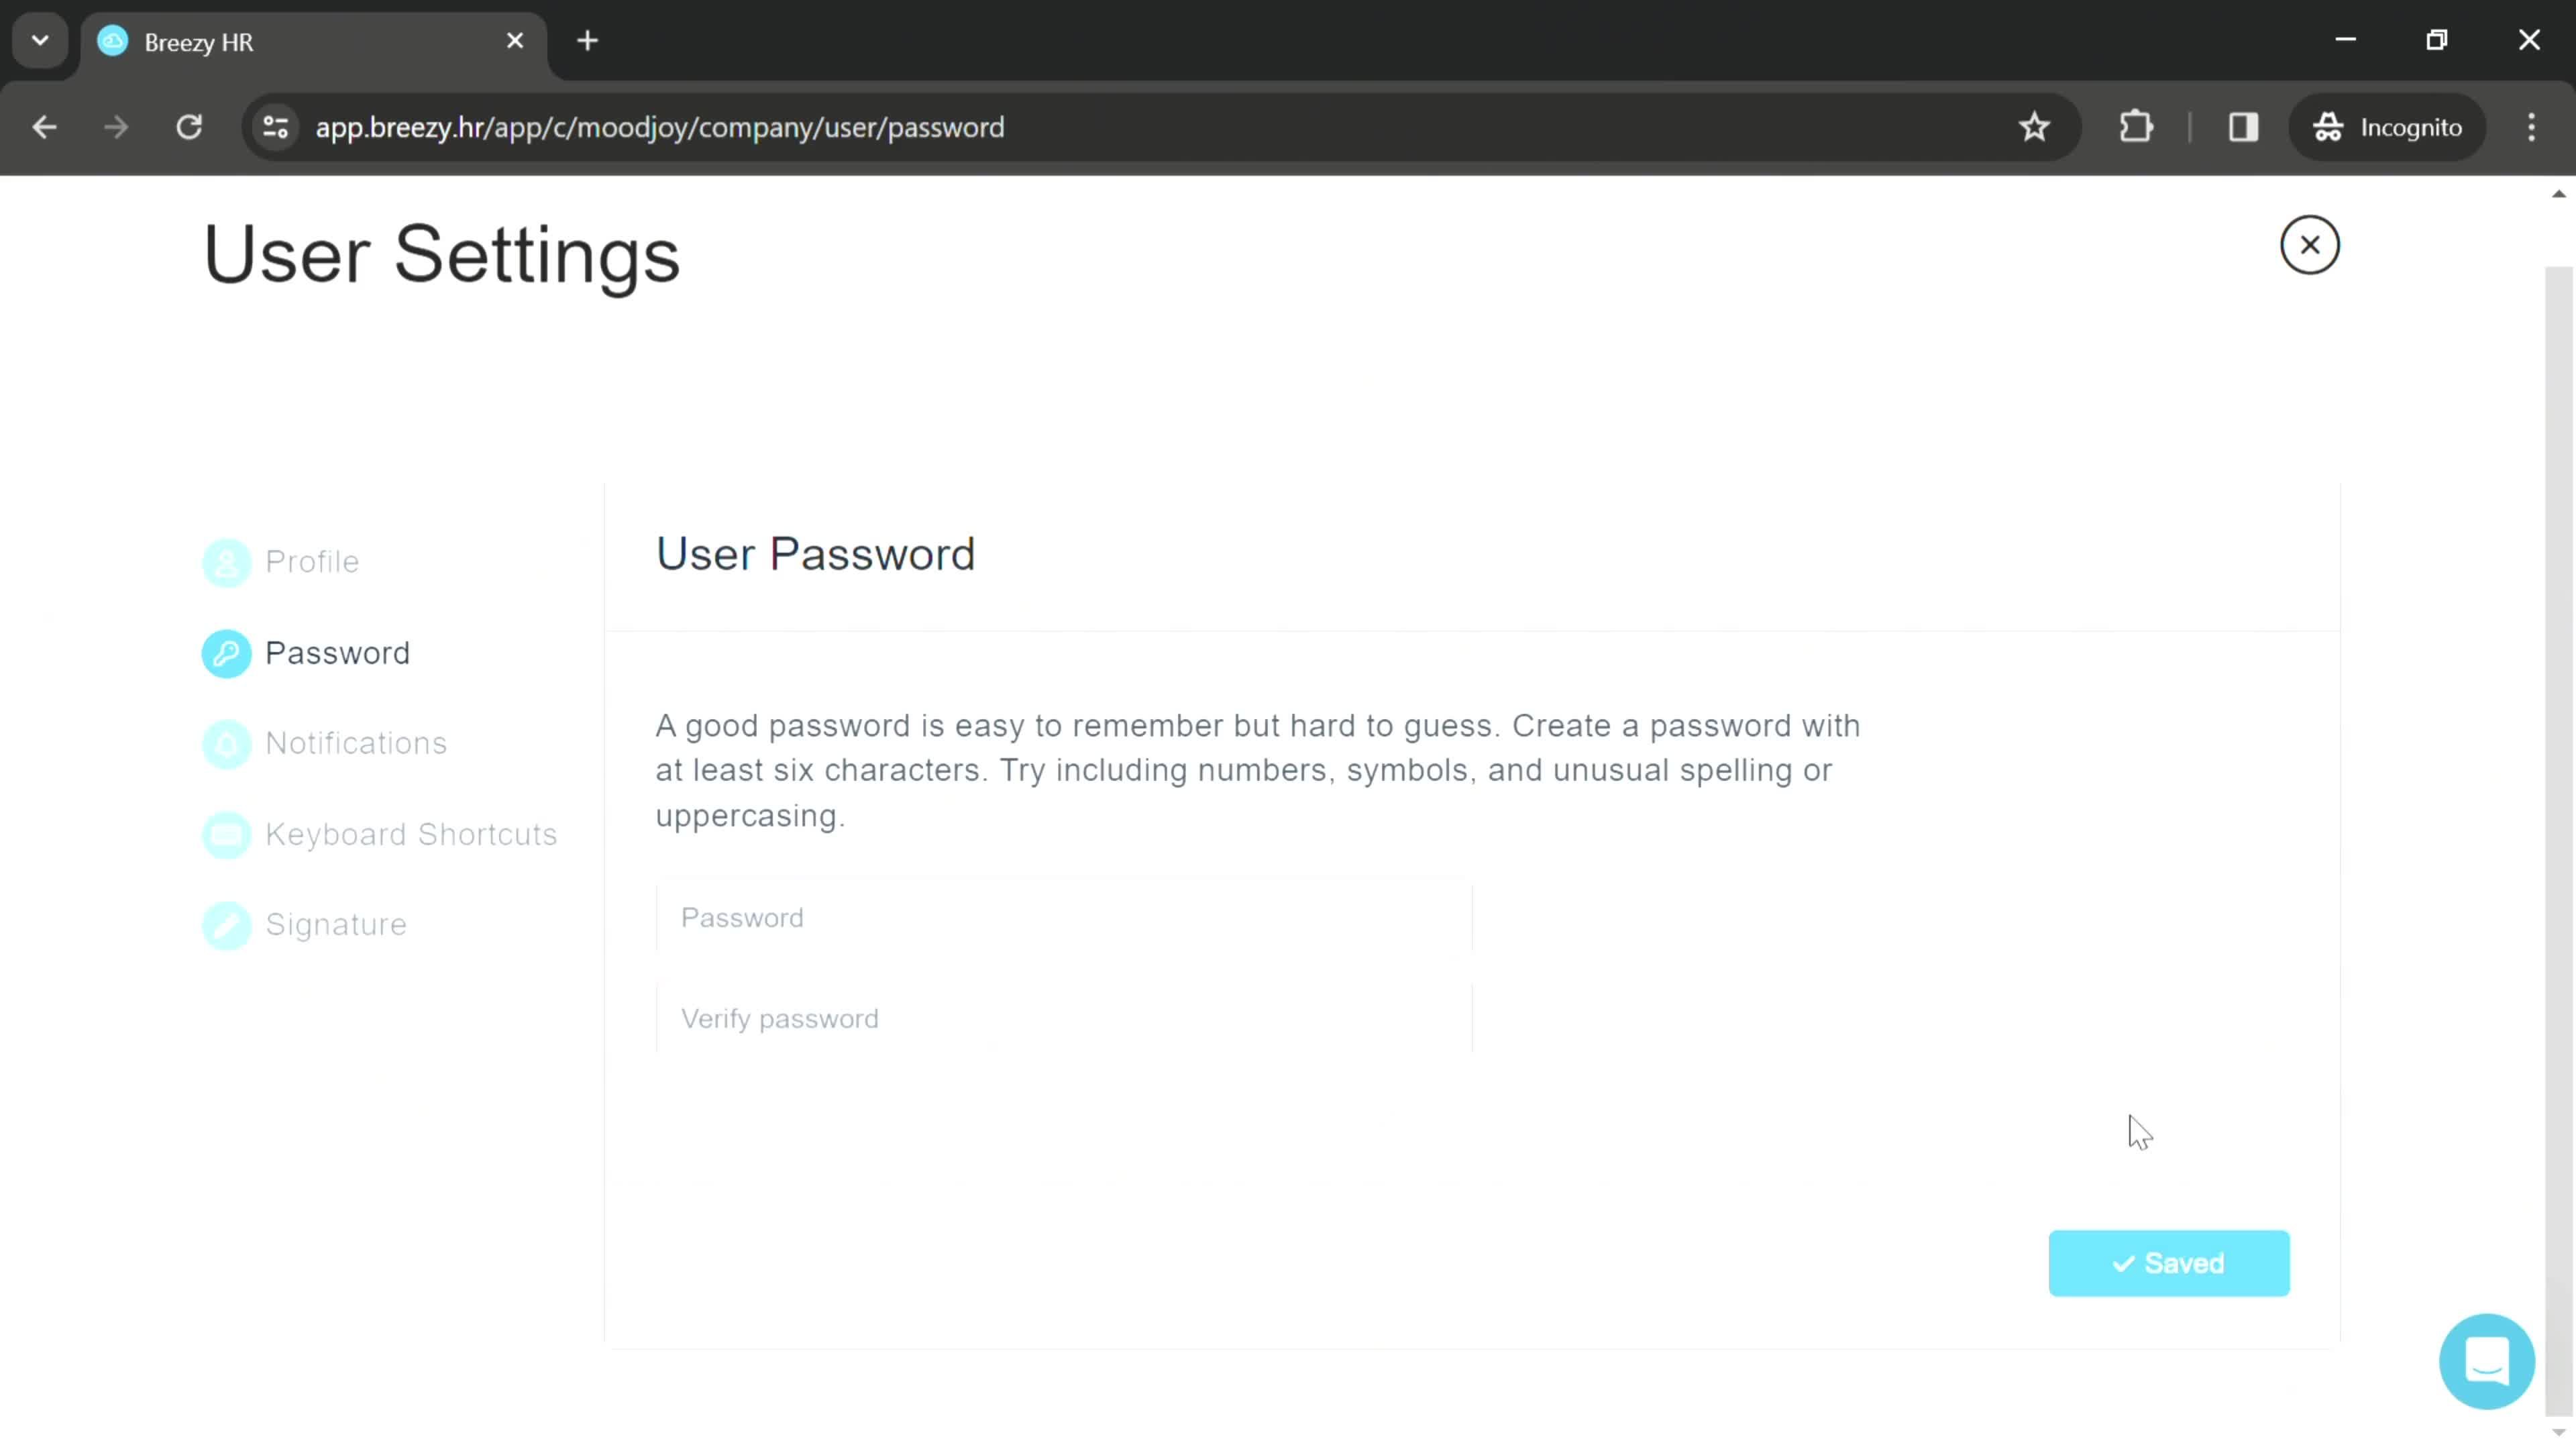Click the Password input field
The image size is (2576, 1449).
click(x=1063, y=916)
